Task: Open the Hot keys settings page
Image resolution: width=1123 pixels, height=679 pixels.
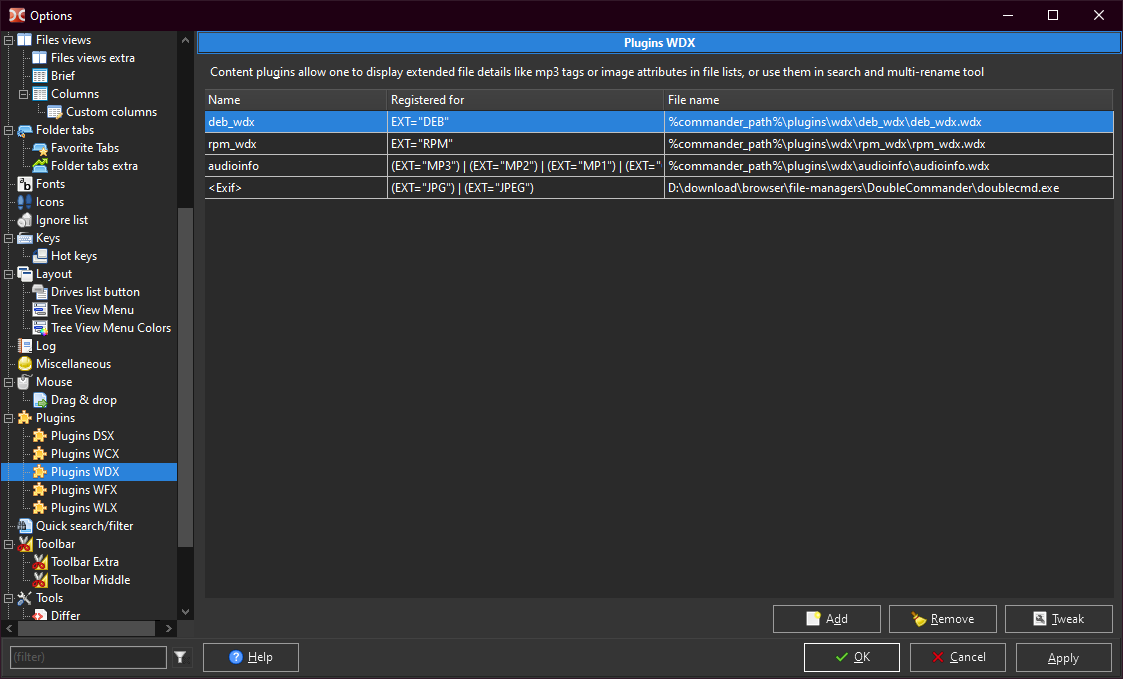Action: 73,256
